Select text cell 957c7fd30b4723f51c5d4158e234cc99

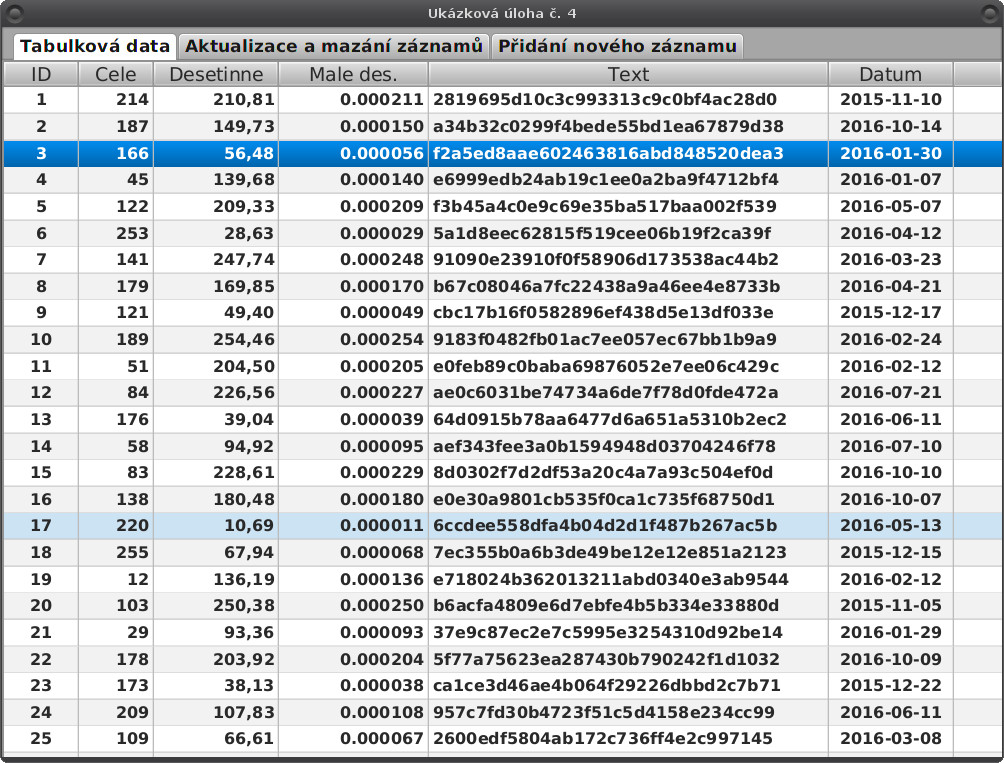[628, 712]
